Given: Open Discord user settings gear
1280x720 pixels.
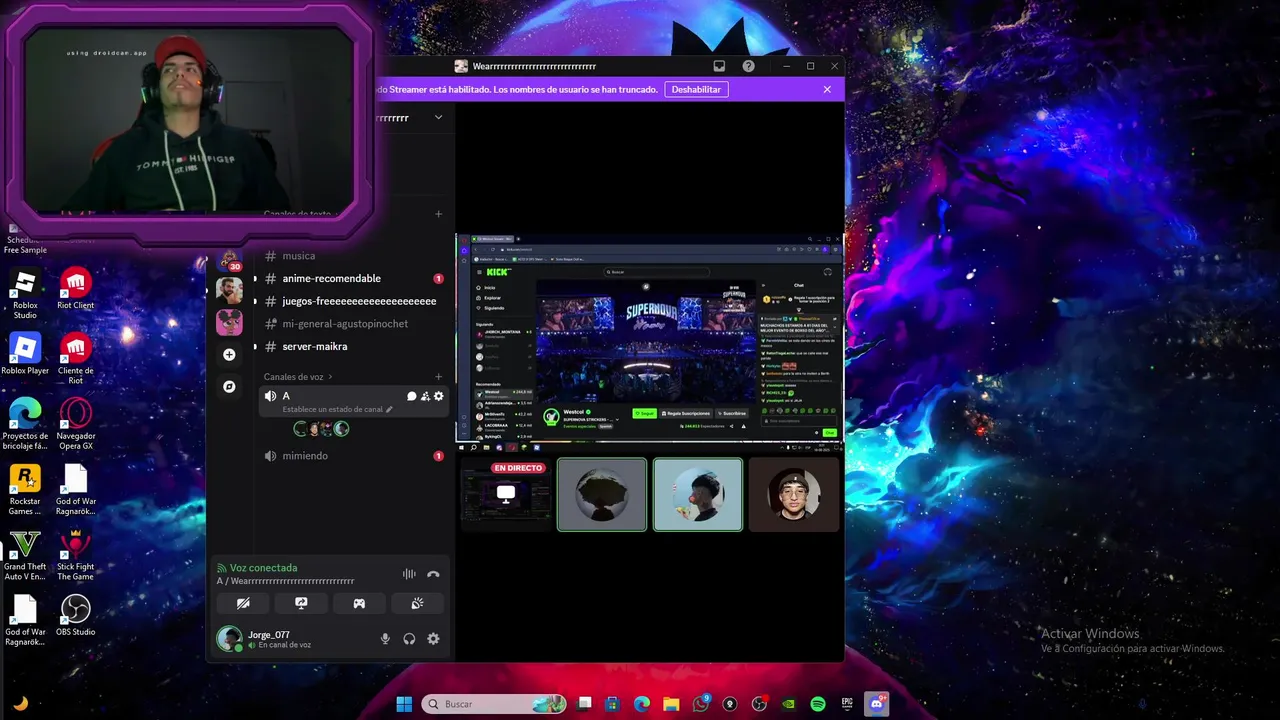Looking at the screenshot, I should pos(433,639).
